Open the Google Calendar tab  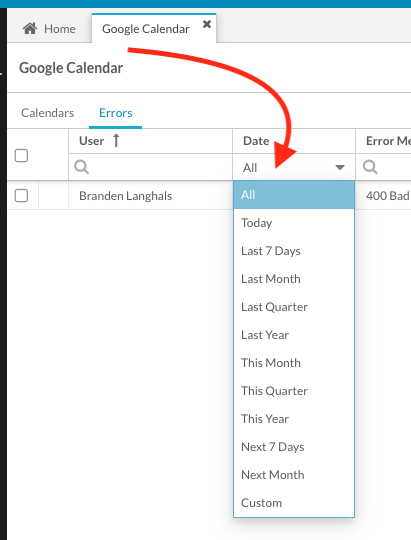pos(146,29)
